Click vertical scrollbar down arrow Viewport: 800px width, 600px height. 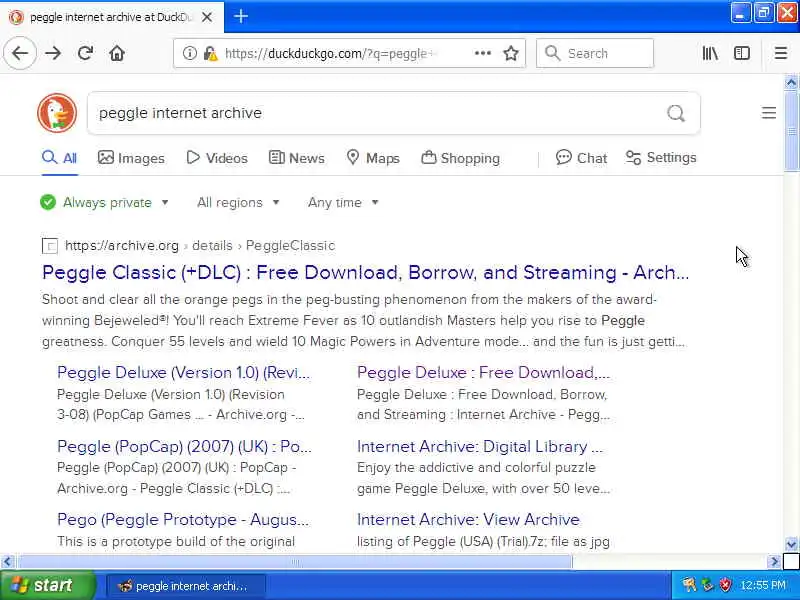(791, 544)
